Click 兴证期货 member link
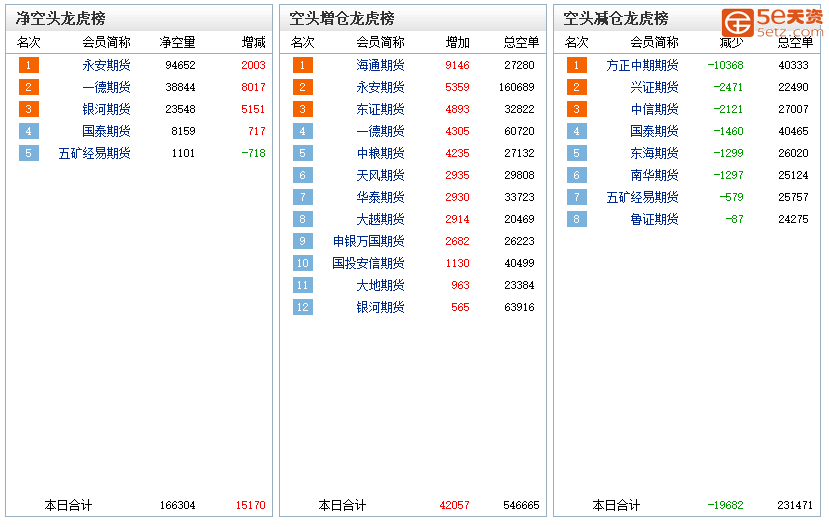Viewport: 829px width, 527px height. pos(655,87)
